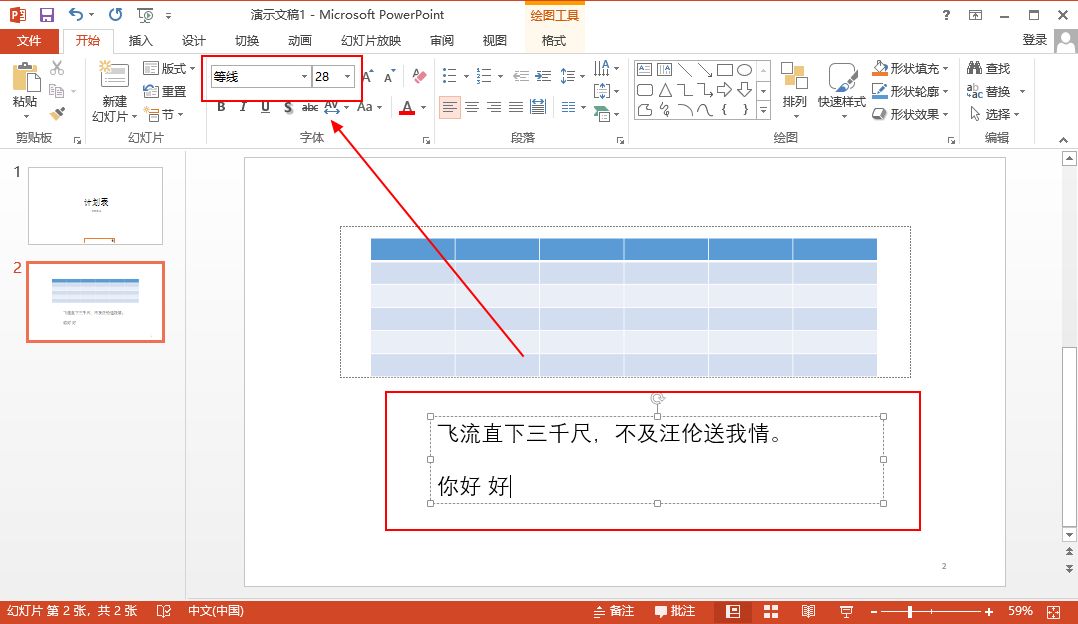This screenshot has height=624, width=1078.
Task: Expand the font size dropdown showing 28
Action: coord(348,77)
